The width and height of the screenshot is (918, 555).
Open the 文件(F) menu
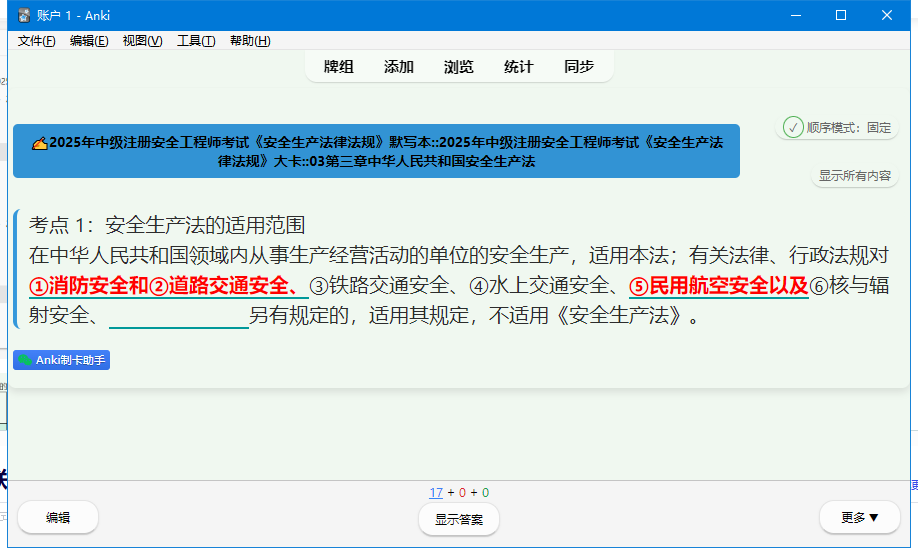[x=36, y=40]
